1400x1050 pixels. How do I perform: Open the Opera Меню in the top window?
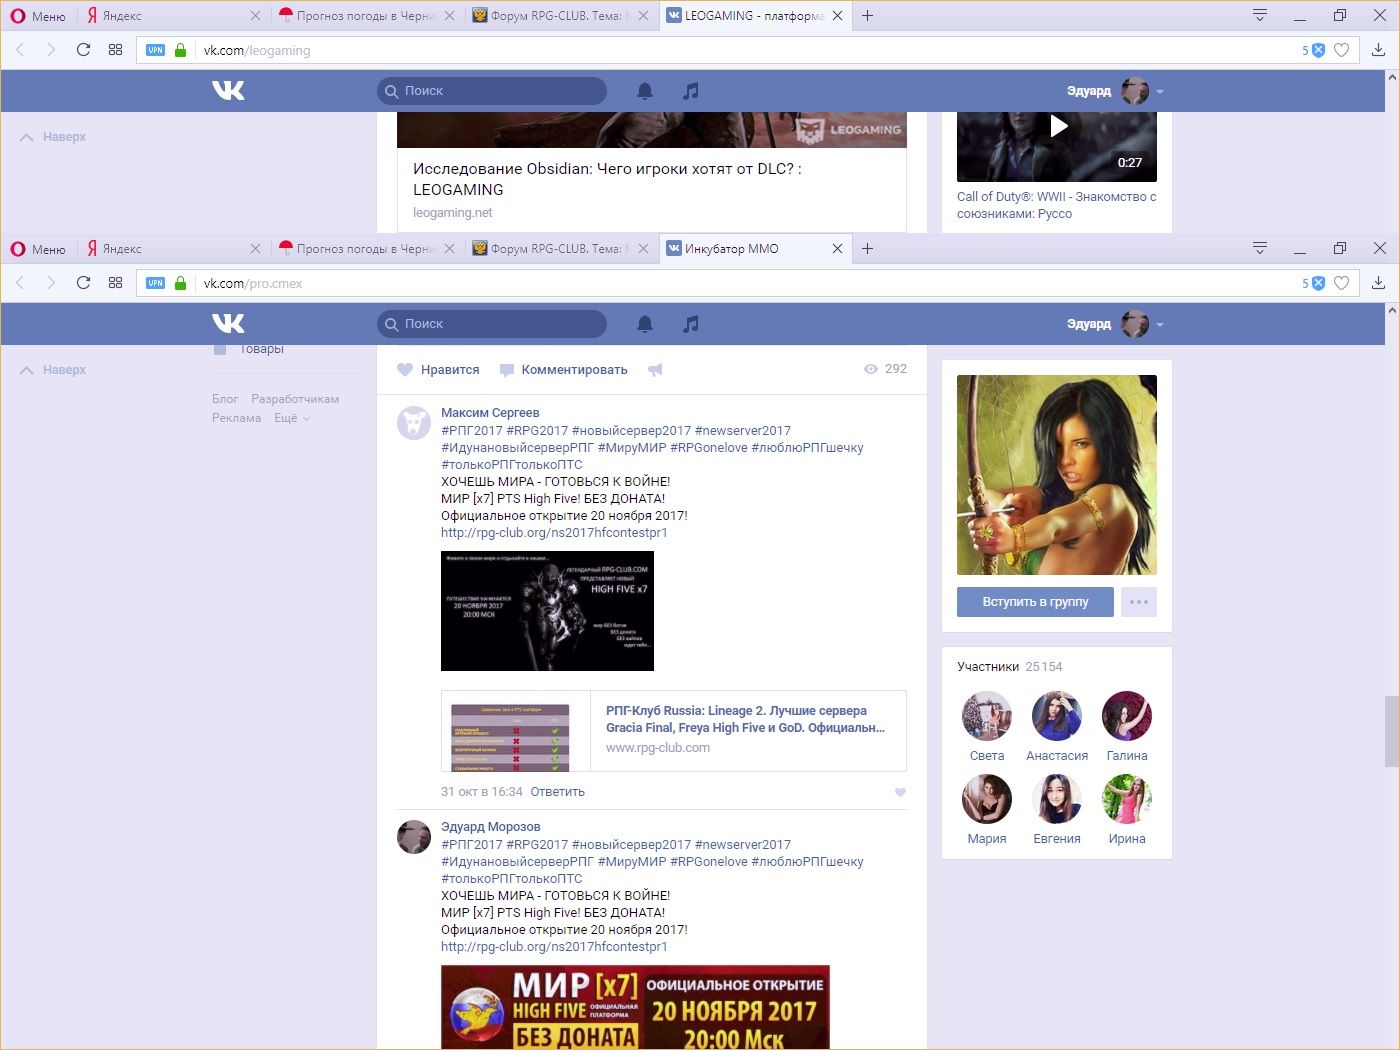38,16
